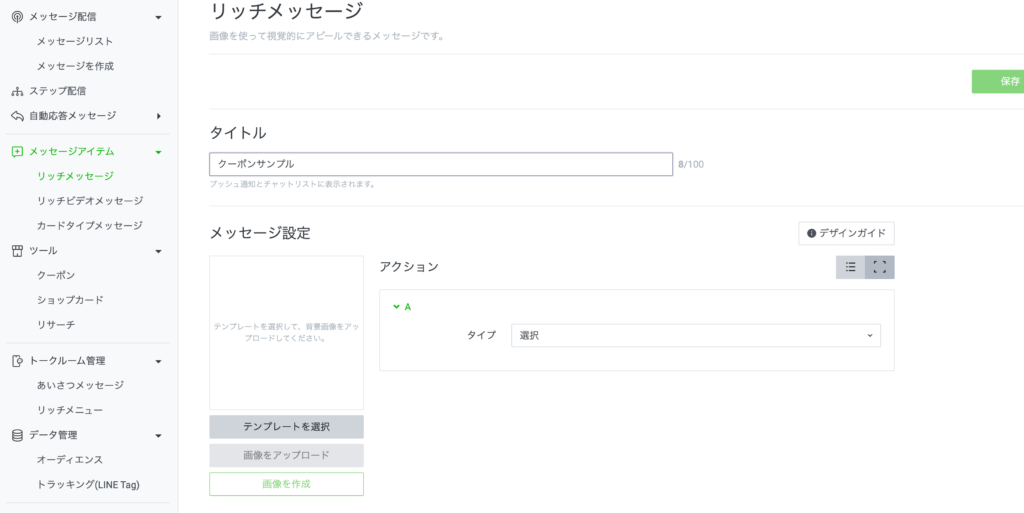Open the デザインガイド button
Screen dimensions: 1024x513
pos(846,233)
